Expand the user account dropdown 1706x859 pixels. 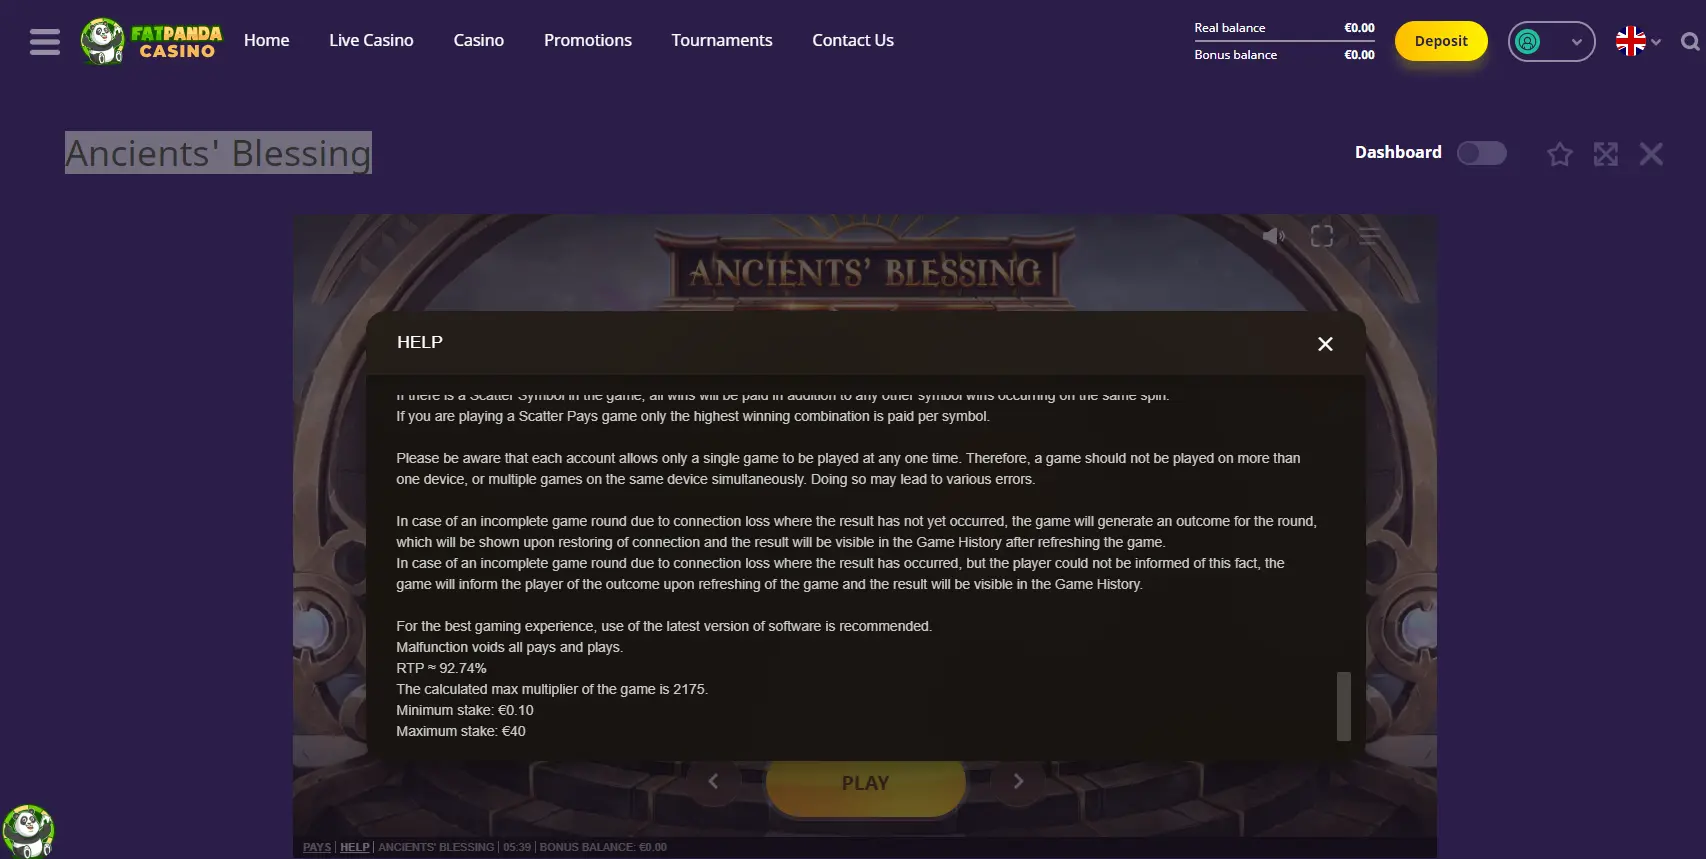pos(1551,42)
